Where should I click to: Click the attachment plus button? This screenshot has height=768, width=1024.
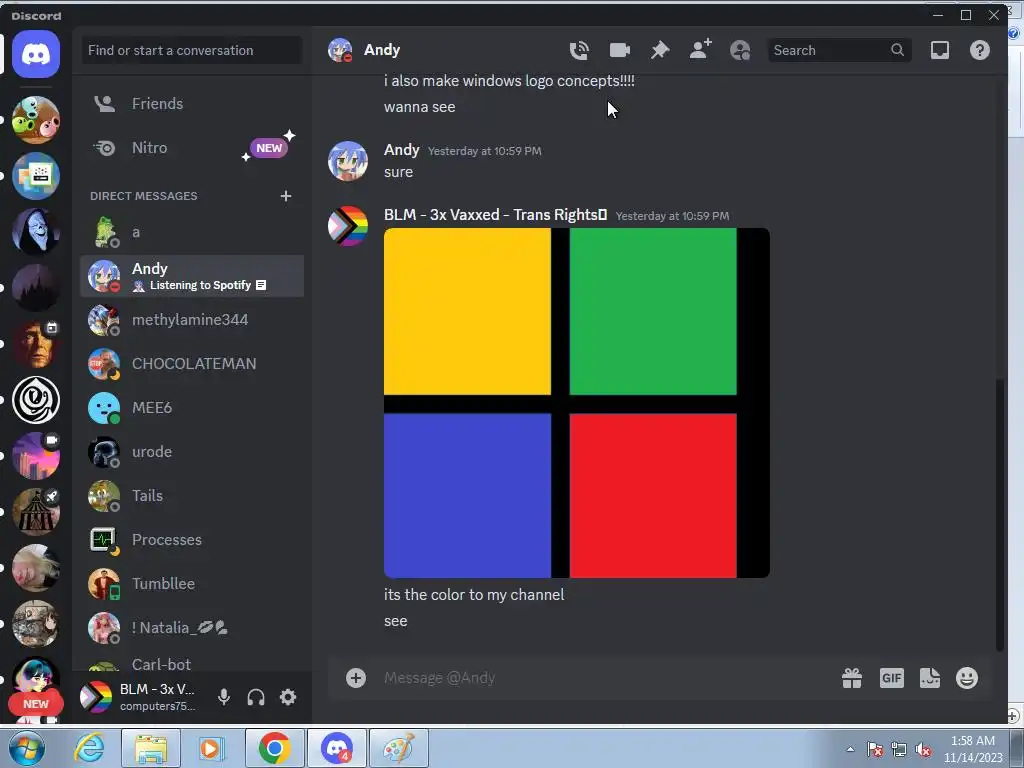pyautogui.click(x=356, y=678)
